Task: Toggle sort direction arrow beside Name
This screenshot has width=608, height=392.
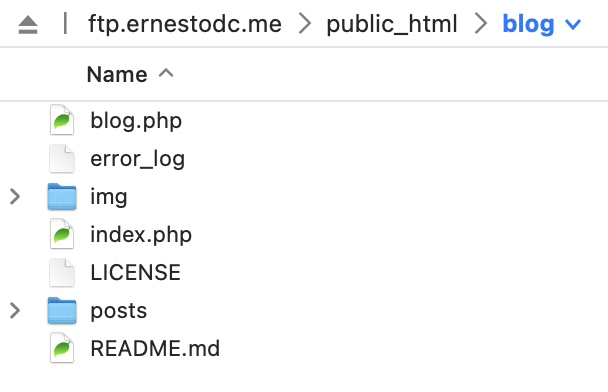Action: tap(166, 73)
